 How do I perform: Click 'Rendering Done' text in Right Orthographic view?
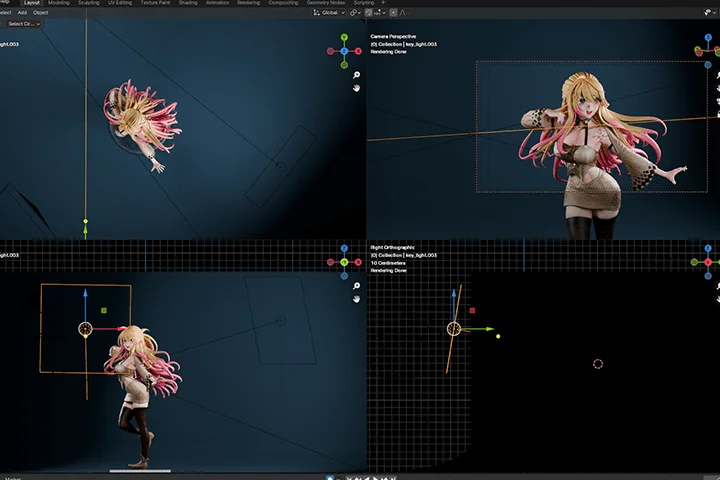pyautogui.click(x=388, y=271)
